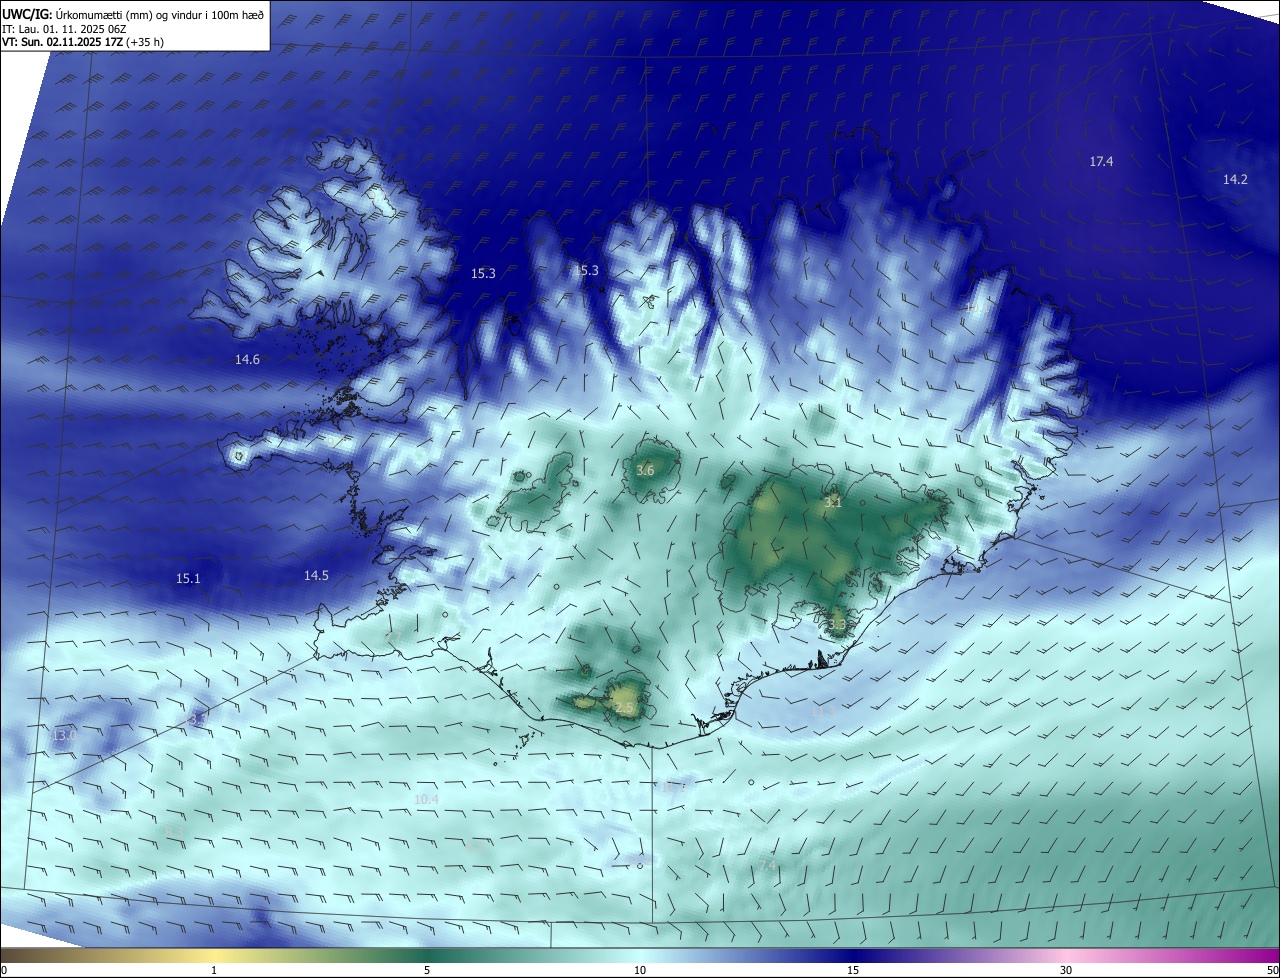Image resolution: width=1280 pixels, height=978 pixels.
Task: Click the UWC/IG map title line
Action: (133, 14)
